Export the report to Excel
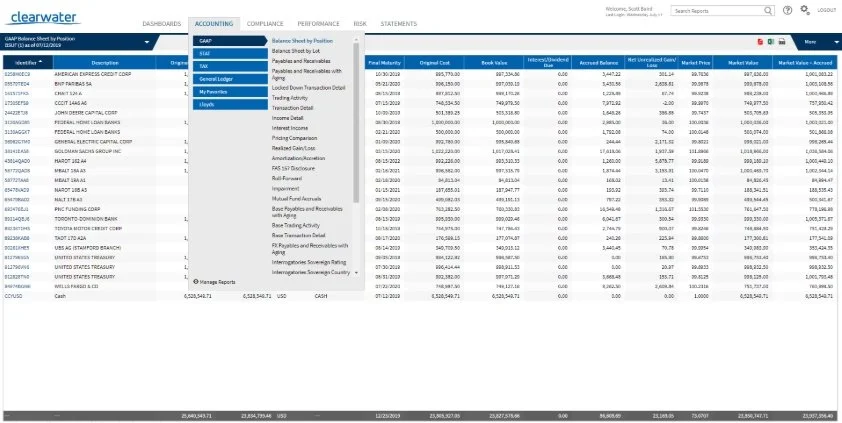 coord(771,42)
